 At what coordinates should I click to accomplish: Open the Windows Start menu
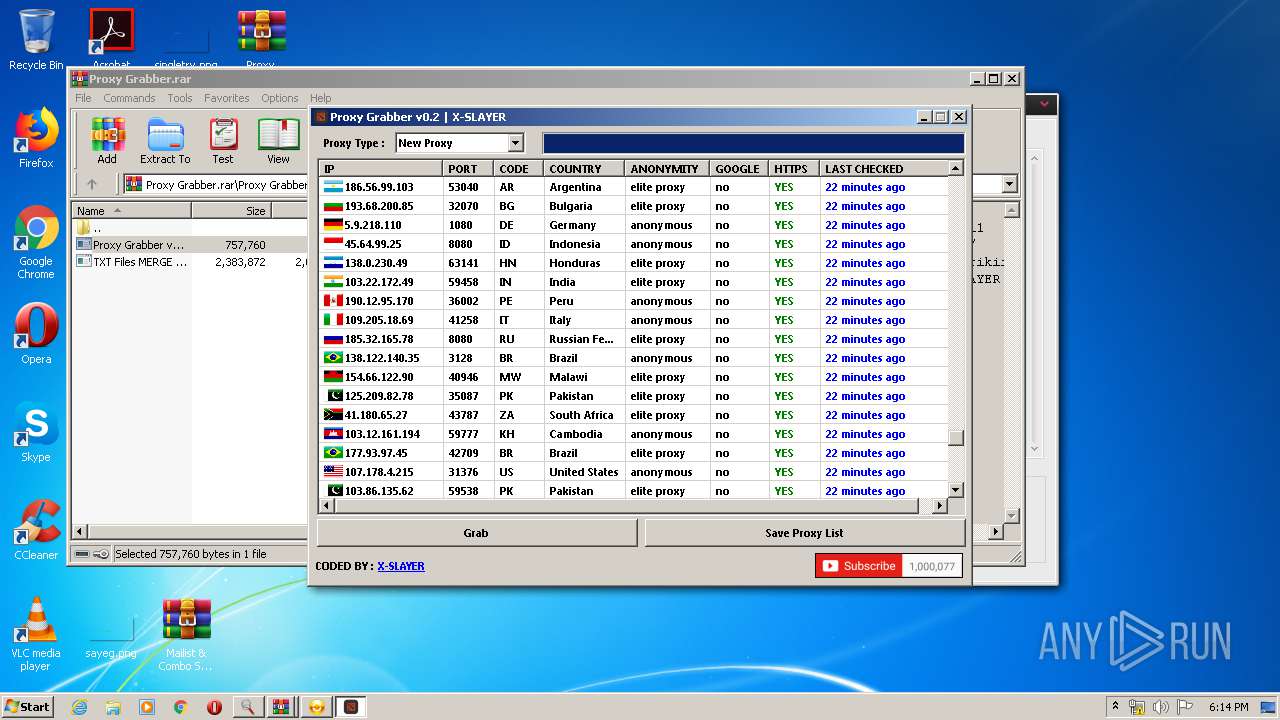coord(27,707)
